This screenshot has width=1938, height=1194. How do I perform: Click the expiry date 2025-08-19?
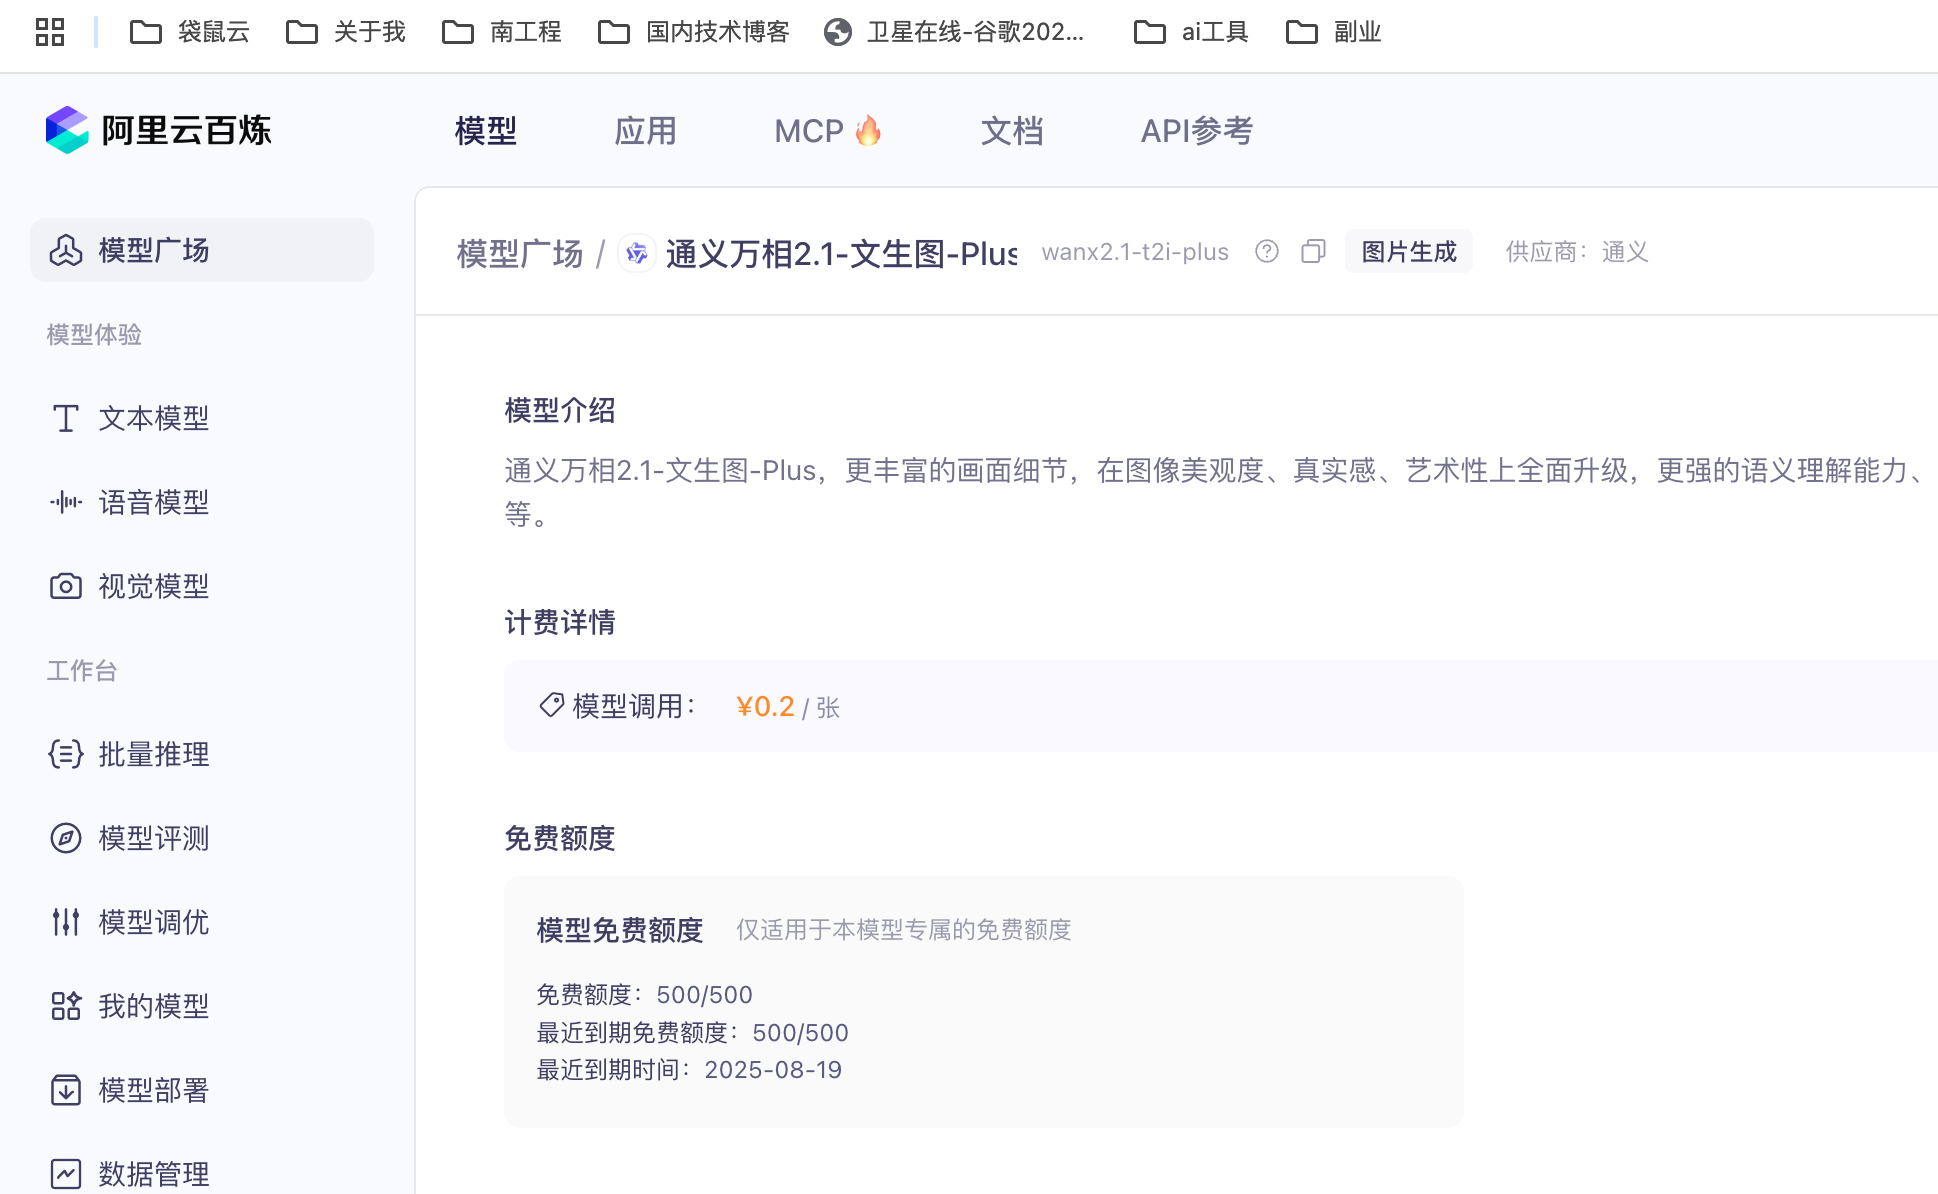[773, 1070]
